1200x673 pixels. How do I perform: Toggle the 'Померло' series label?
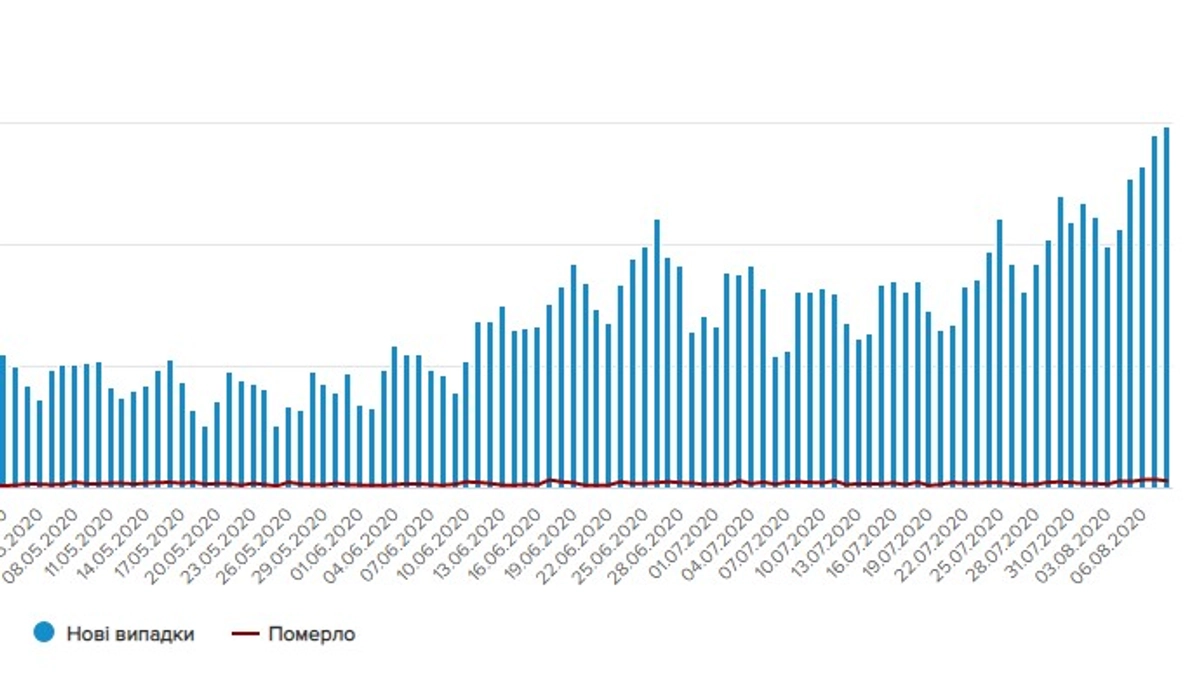coord(311,634)
